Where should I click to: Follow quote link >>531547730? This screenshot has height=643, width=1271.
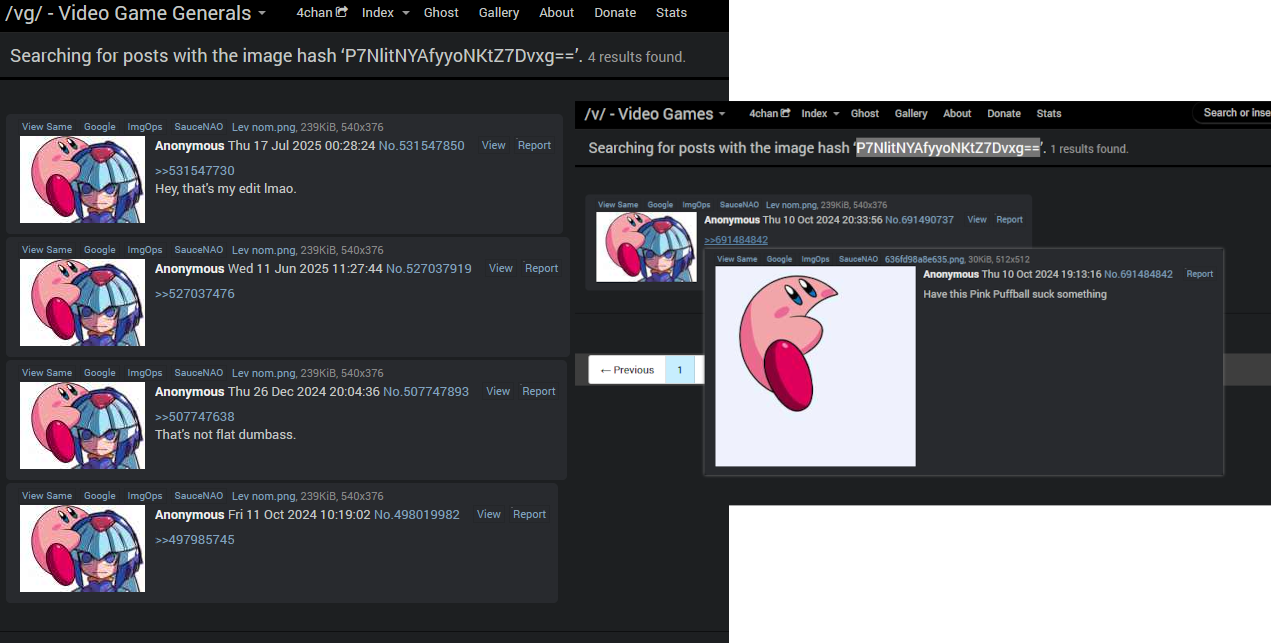point(195,171)
